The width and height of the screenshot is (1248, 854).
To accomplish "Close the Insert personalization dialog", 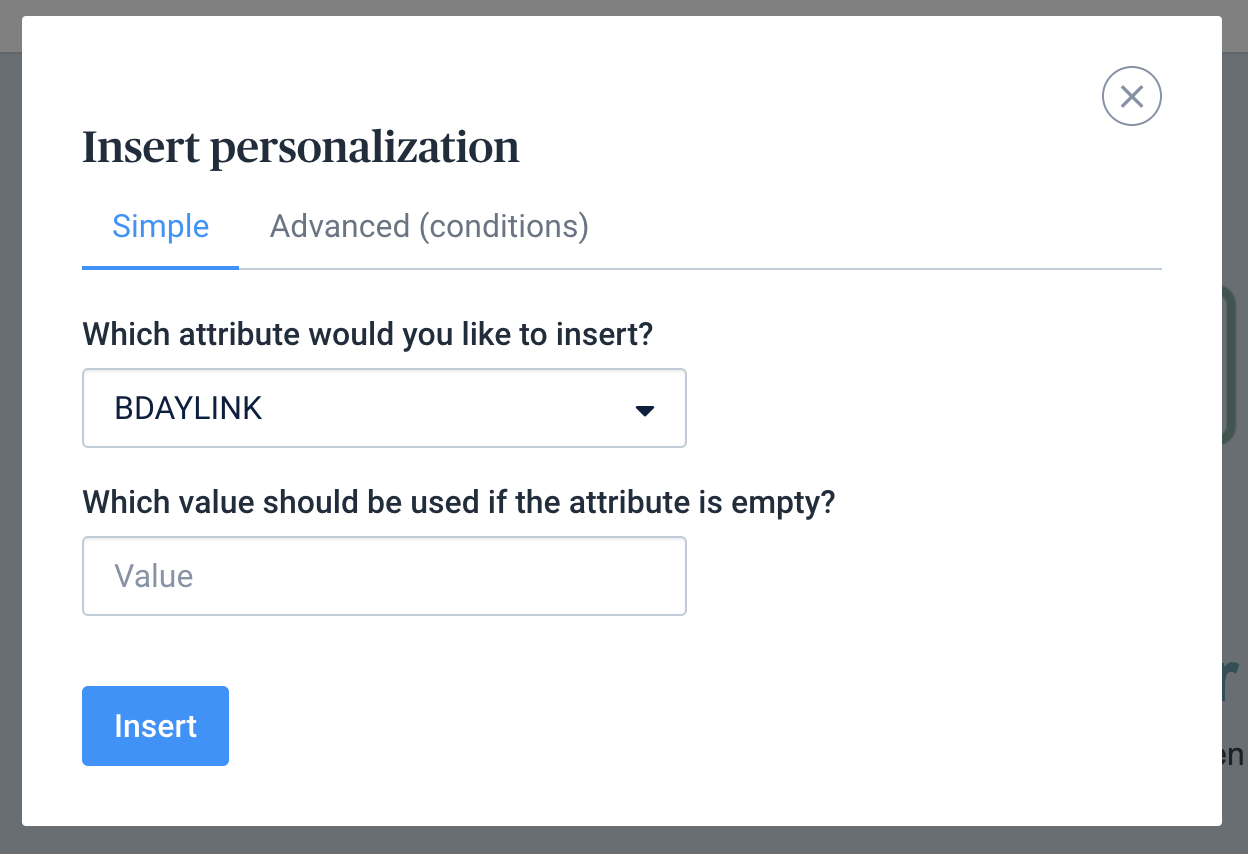I will click(x=1131, y=96).
